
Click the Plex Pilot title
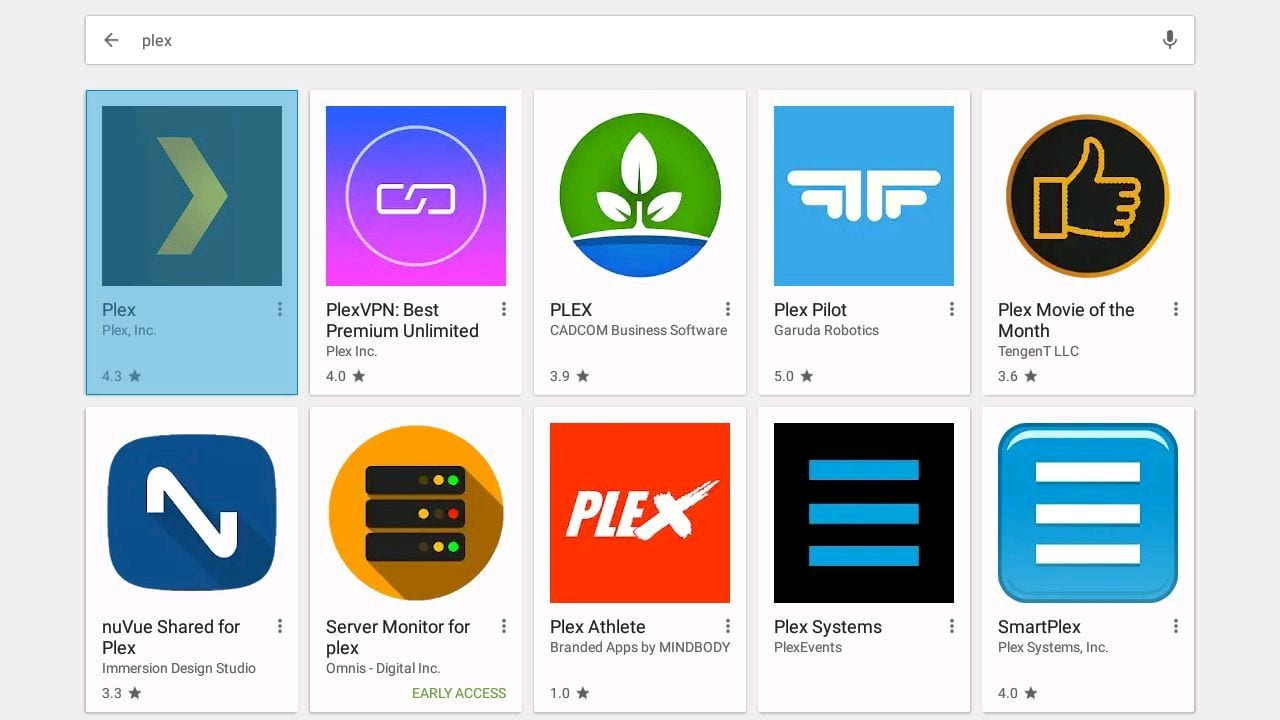pos(810,310)
